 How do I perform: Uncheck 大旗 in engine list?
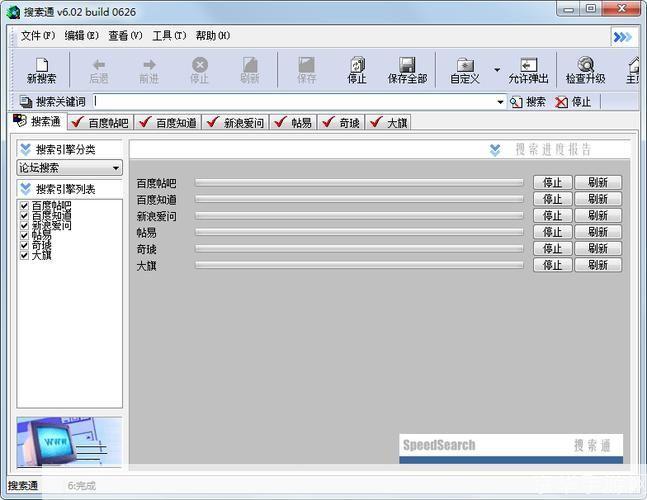point(24,255)
